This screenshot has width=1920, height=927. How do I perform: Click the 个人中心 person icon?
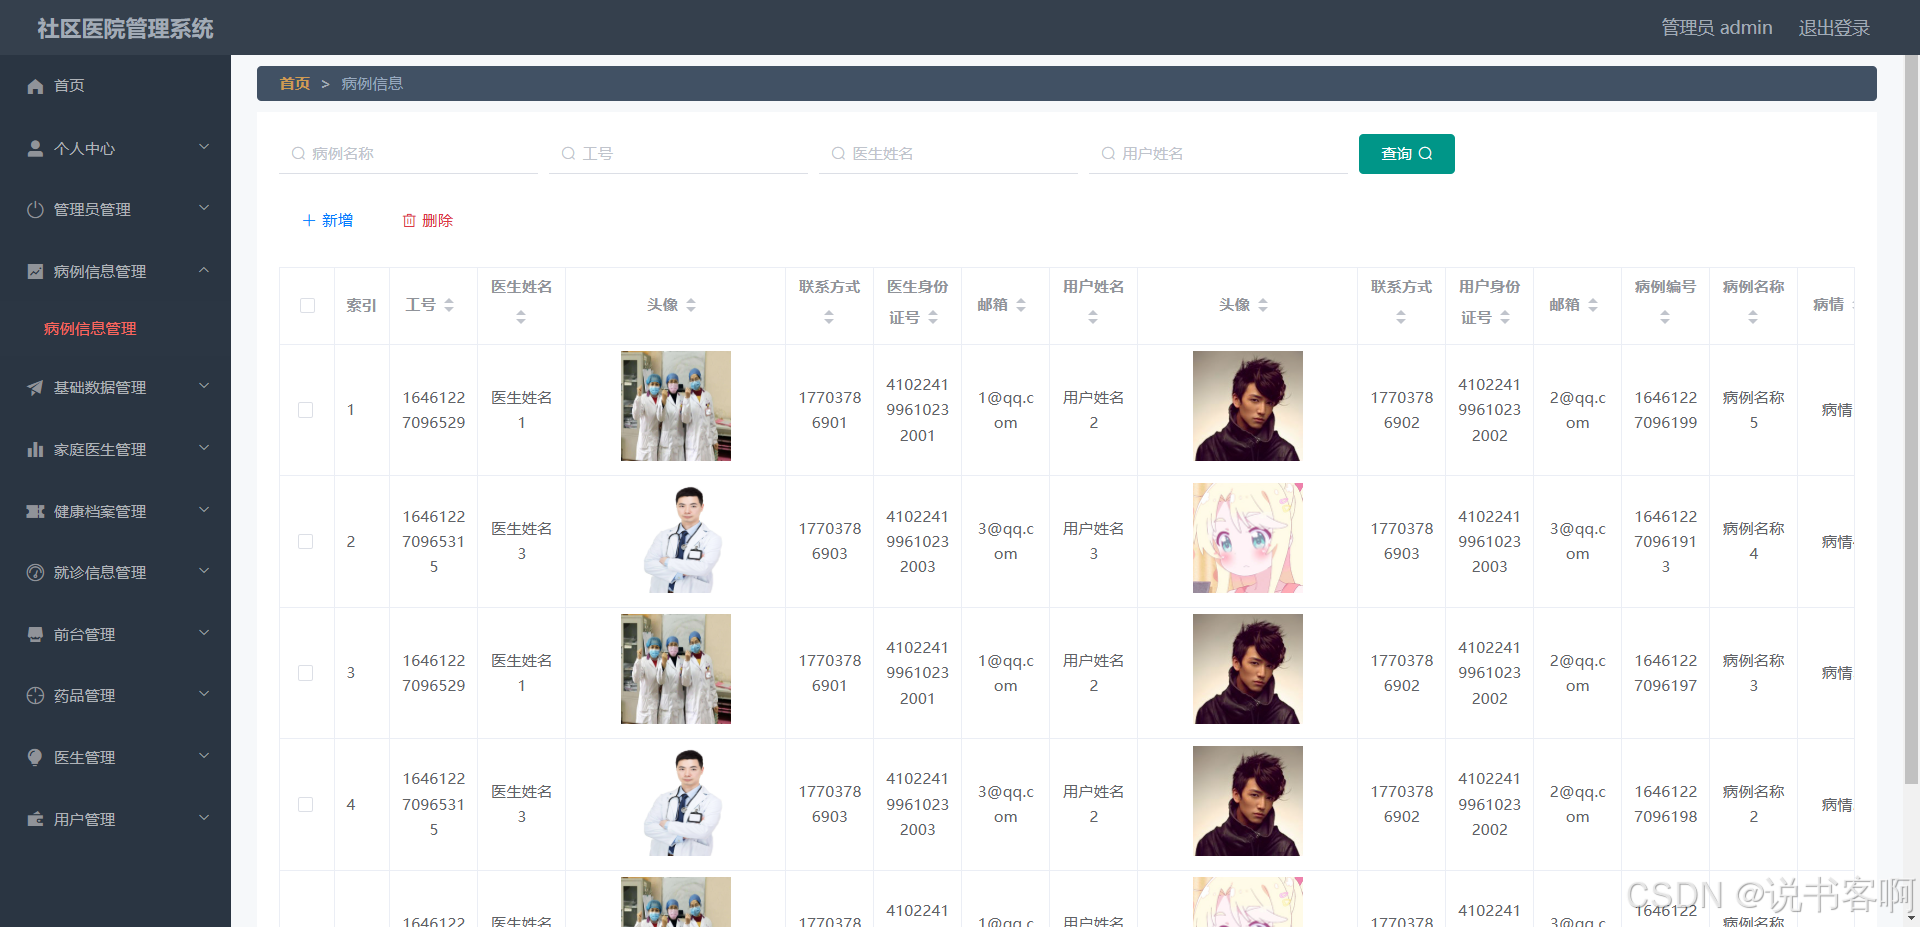pos(35,148)
